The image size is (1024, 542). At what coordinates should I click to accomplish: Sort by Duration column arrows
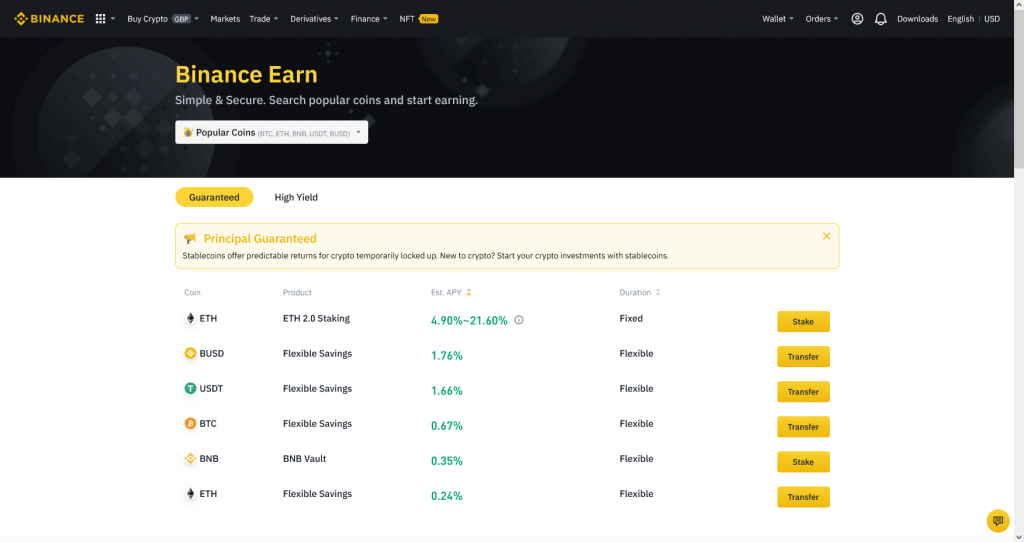click(658, 293)
